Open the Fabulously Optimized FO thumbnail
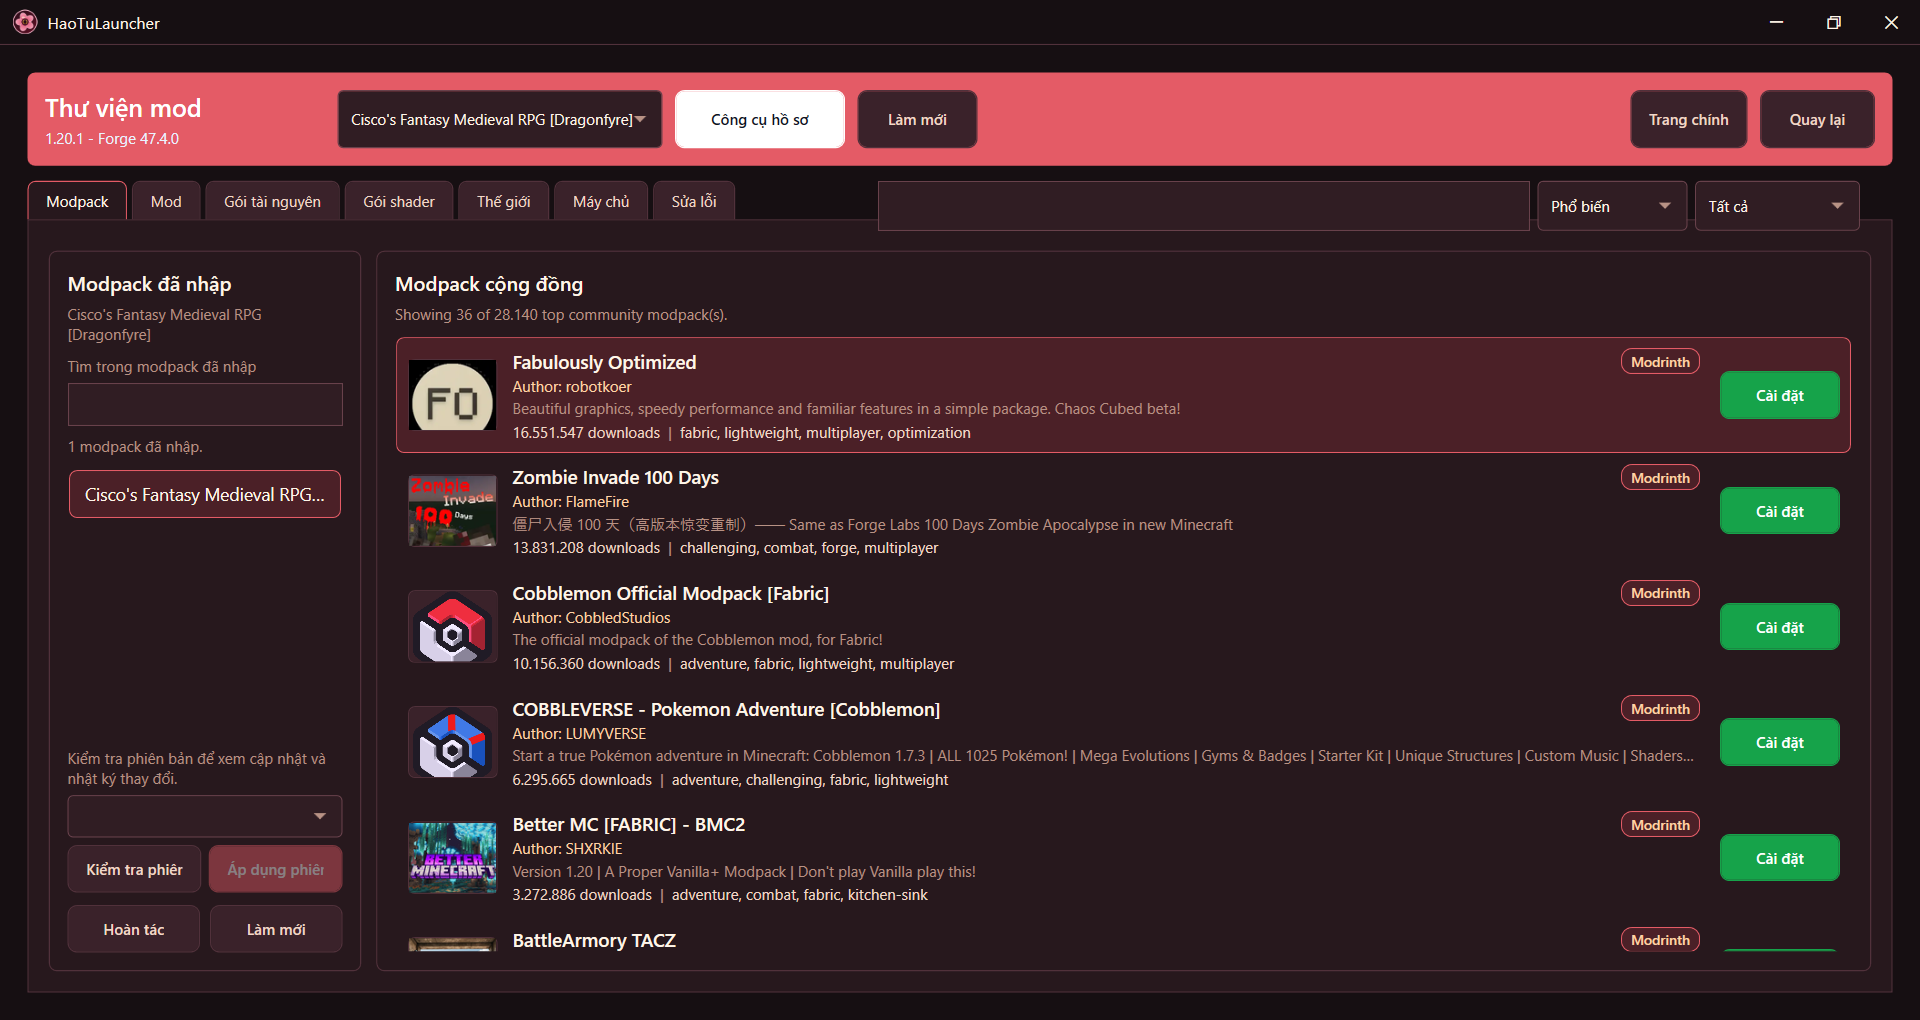The height and width of the screenshot is (1020, 1920). click(453, 395)
